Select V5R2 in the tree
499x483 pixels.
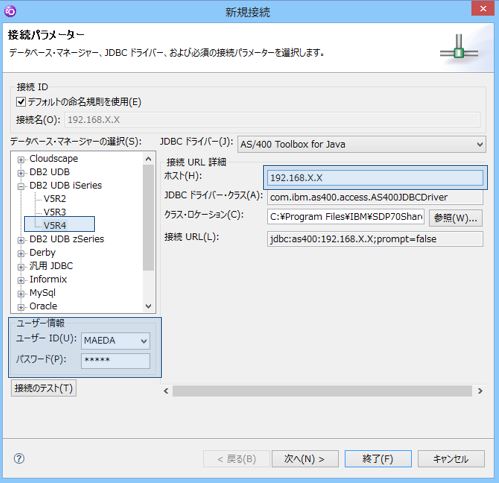[x=55, y=199]
